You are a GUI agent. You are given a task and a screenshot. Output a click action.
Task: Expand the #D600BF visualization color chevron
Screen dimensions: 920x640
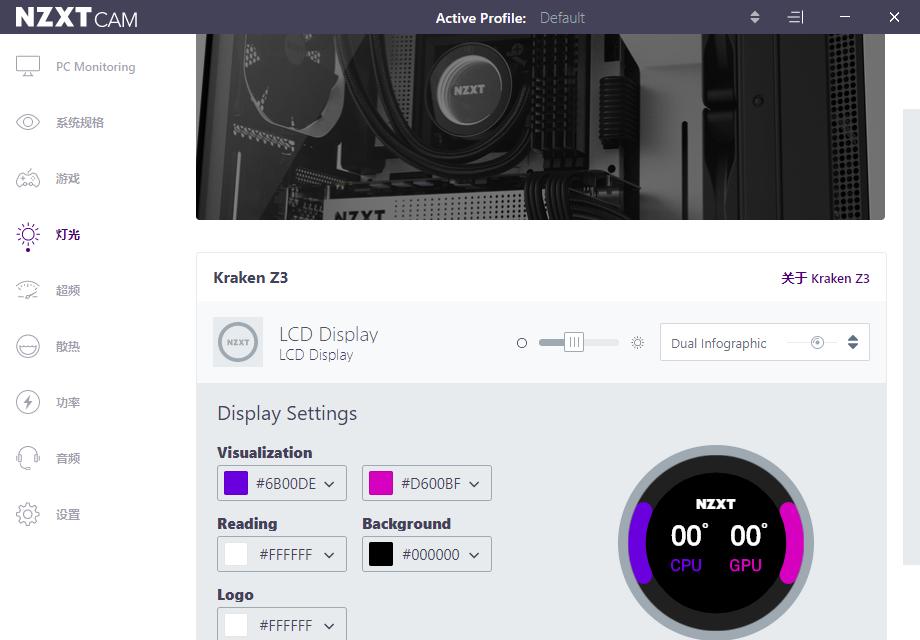pyautogui.click(x=474, y=484)
